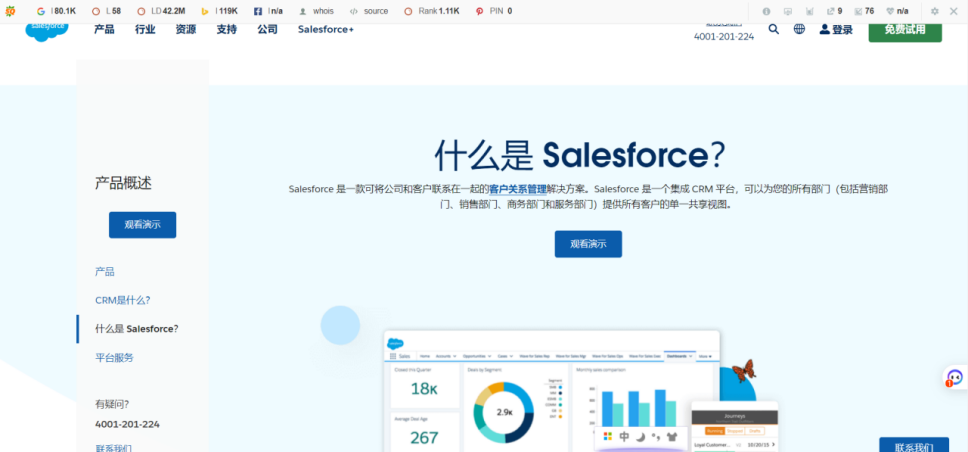Screen dimensions: 968x452
Task: Open the Facebook likes n/a parameter
Action: tap(269, 11)
